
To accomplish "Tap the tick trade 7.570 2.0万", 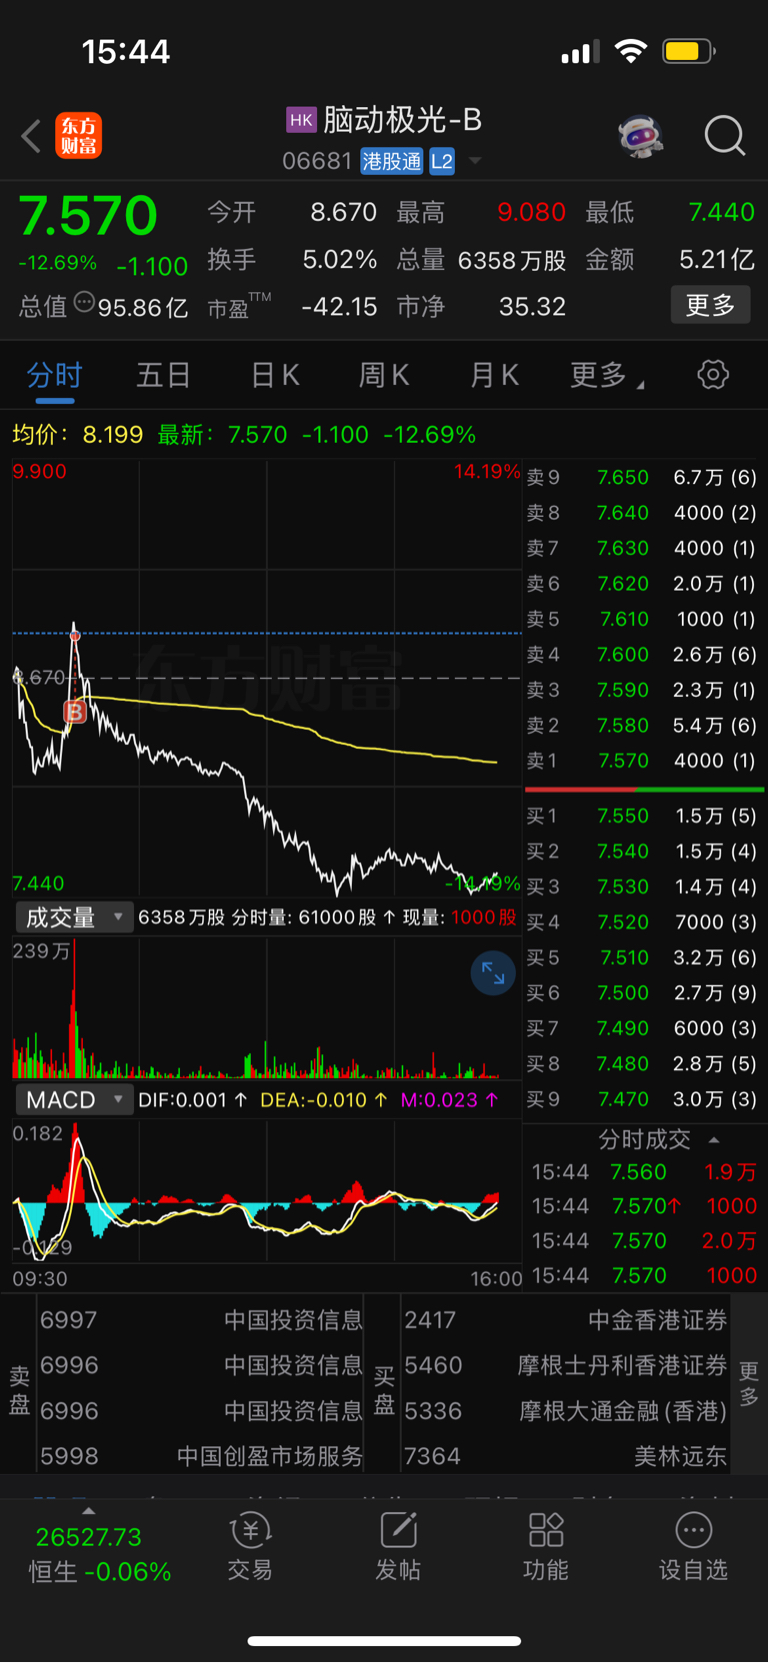I will [644, 1241].
